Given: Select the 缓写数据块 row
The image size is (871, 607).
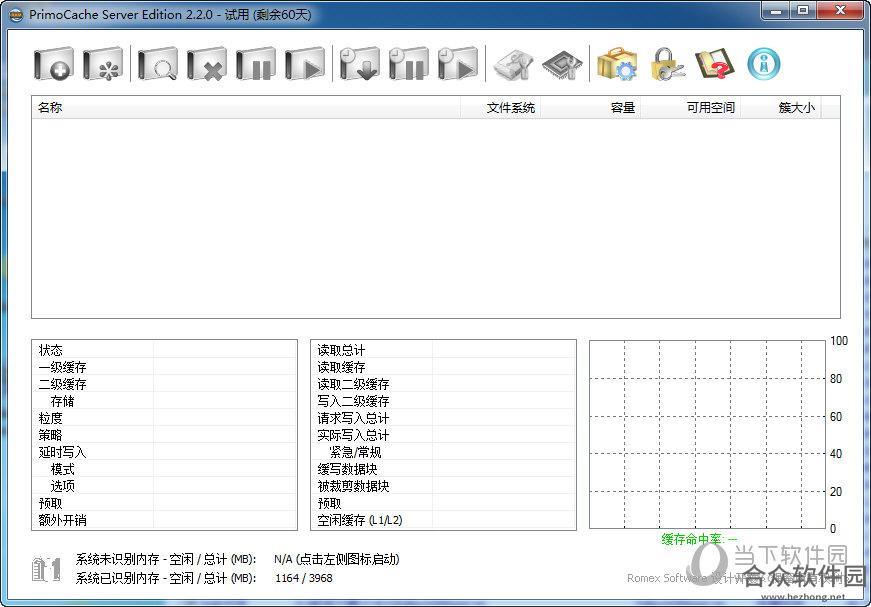Looking at the screenshot, I should click(443, 469).
